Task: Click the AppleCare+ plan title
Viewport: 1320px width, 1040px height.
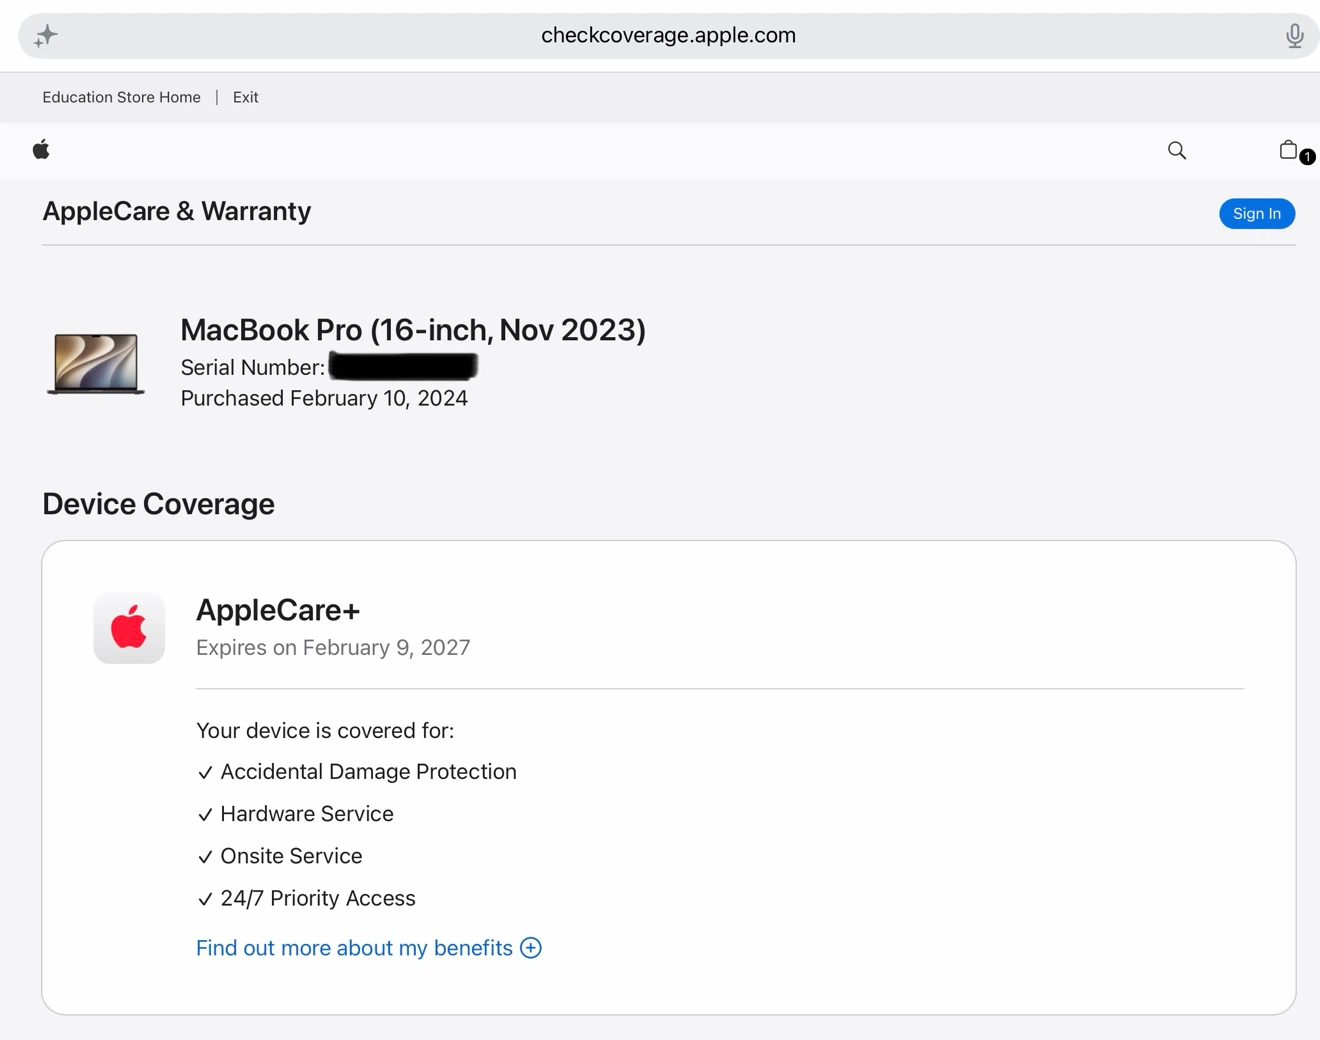Action: [x=278, y=610]
